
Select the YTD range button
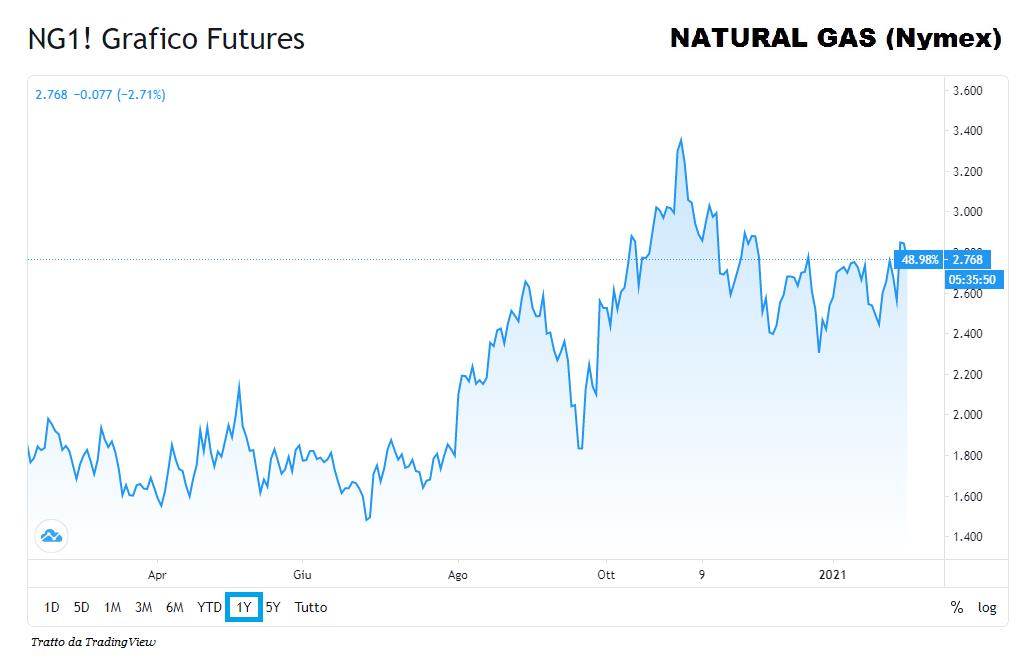coord(209,607)
